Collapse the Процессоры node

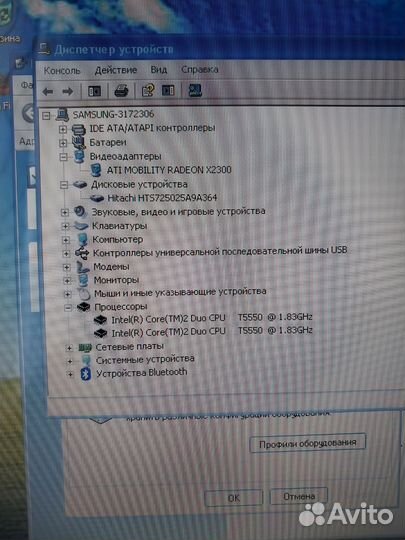pos(68,308)
